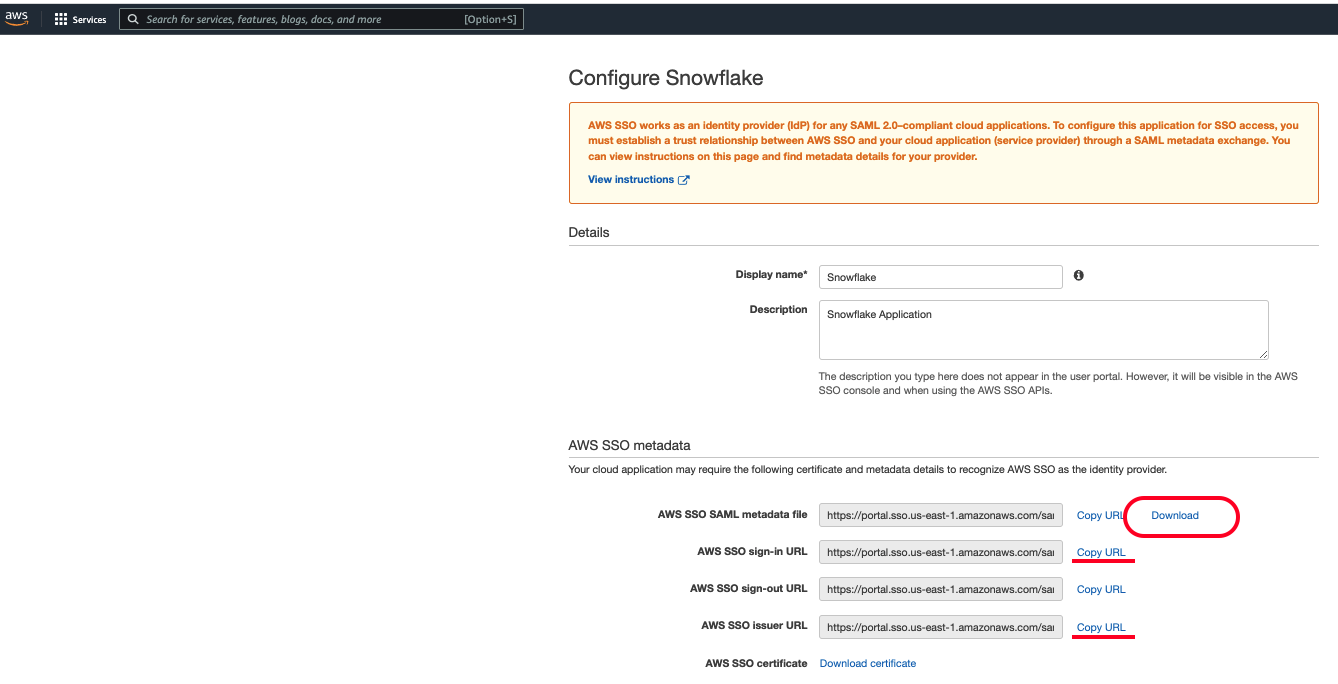Select the Description text area

click(1042, 329)
